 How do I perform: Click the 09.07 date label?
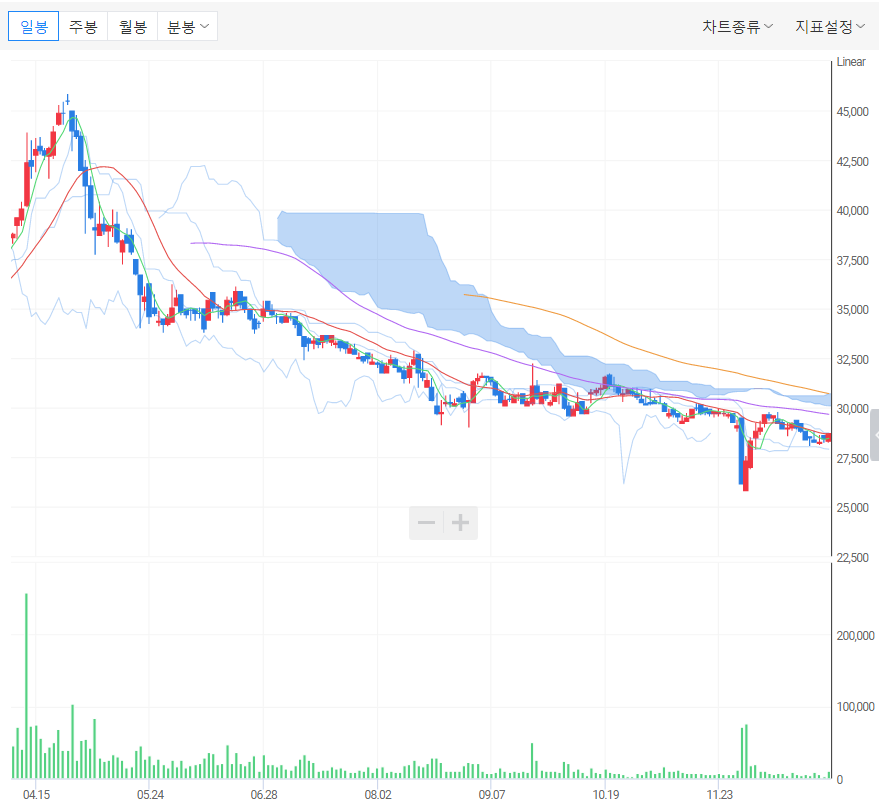492,794
